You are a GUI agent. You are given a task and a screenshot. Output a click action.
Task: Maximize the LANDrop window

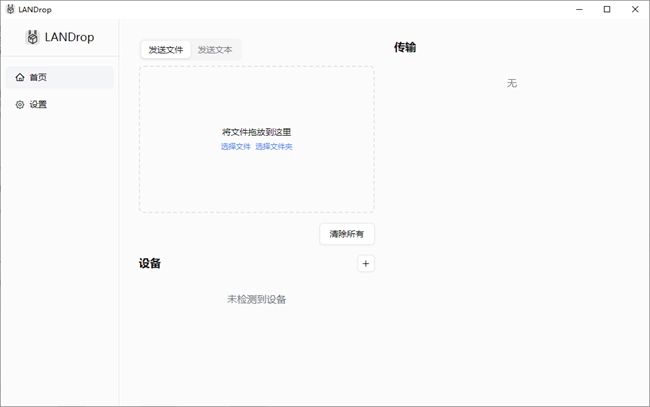point(606,9)
